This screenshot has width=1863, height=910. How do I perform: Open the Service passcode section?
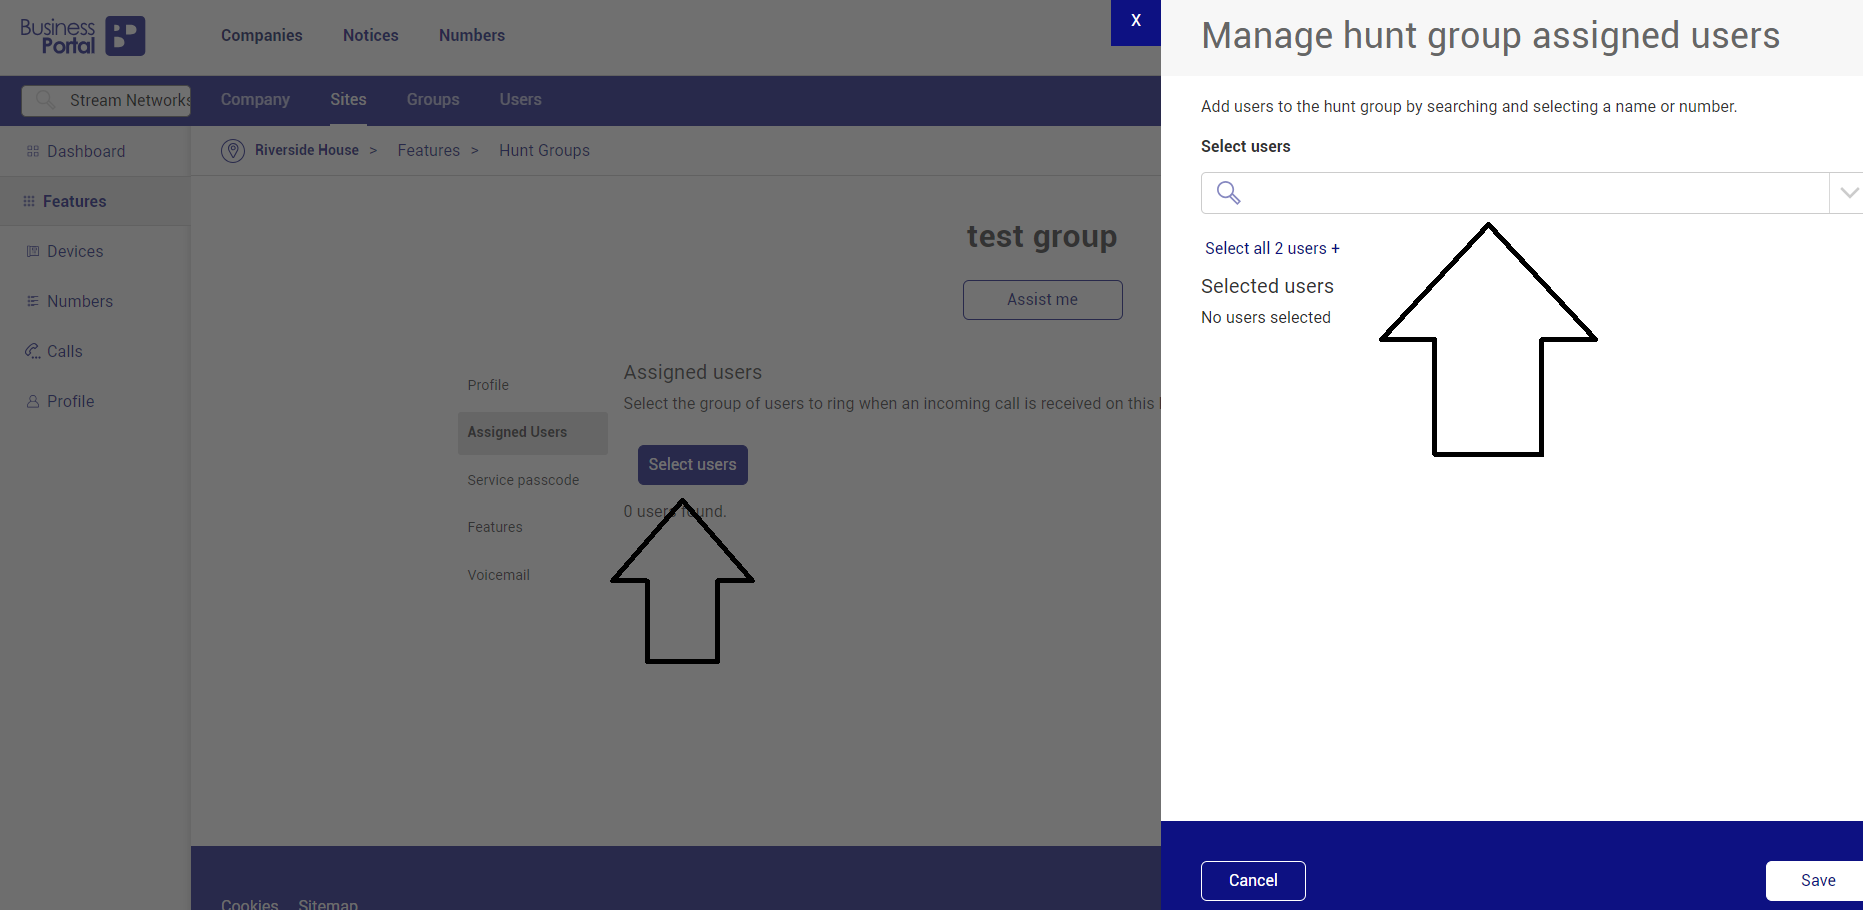point(524,480)
